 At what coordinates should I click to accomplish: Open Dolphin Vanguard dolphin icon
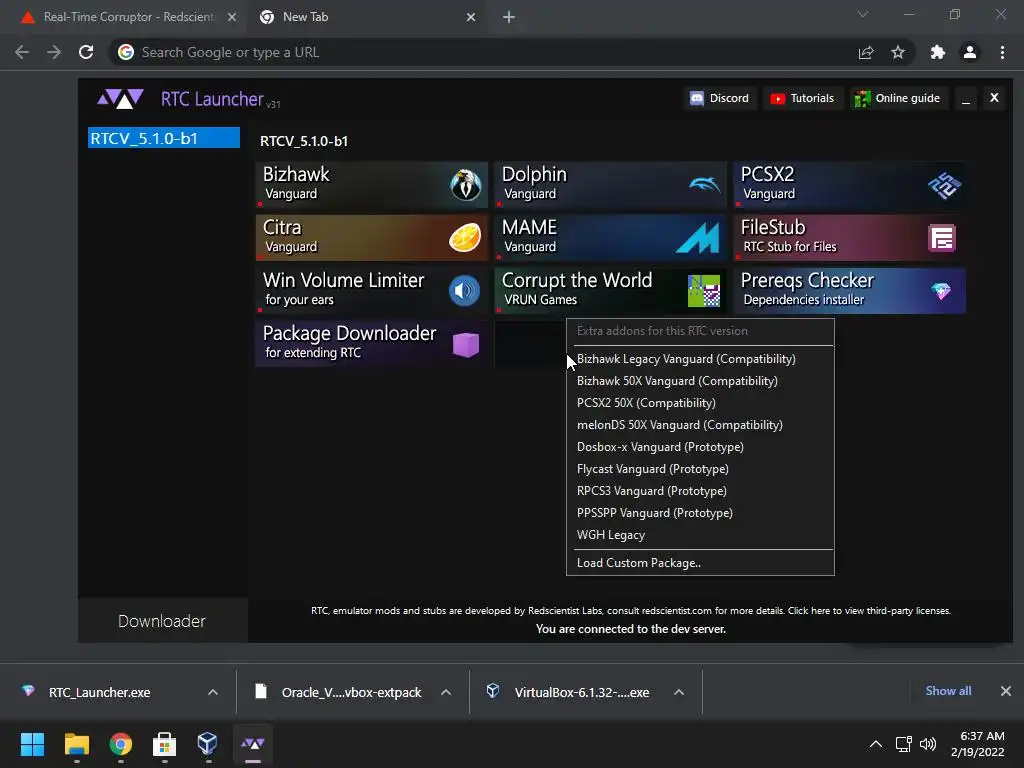point(705,185)
